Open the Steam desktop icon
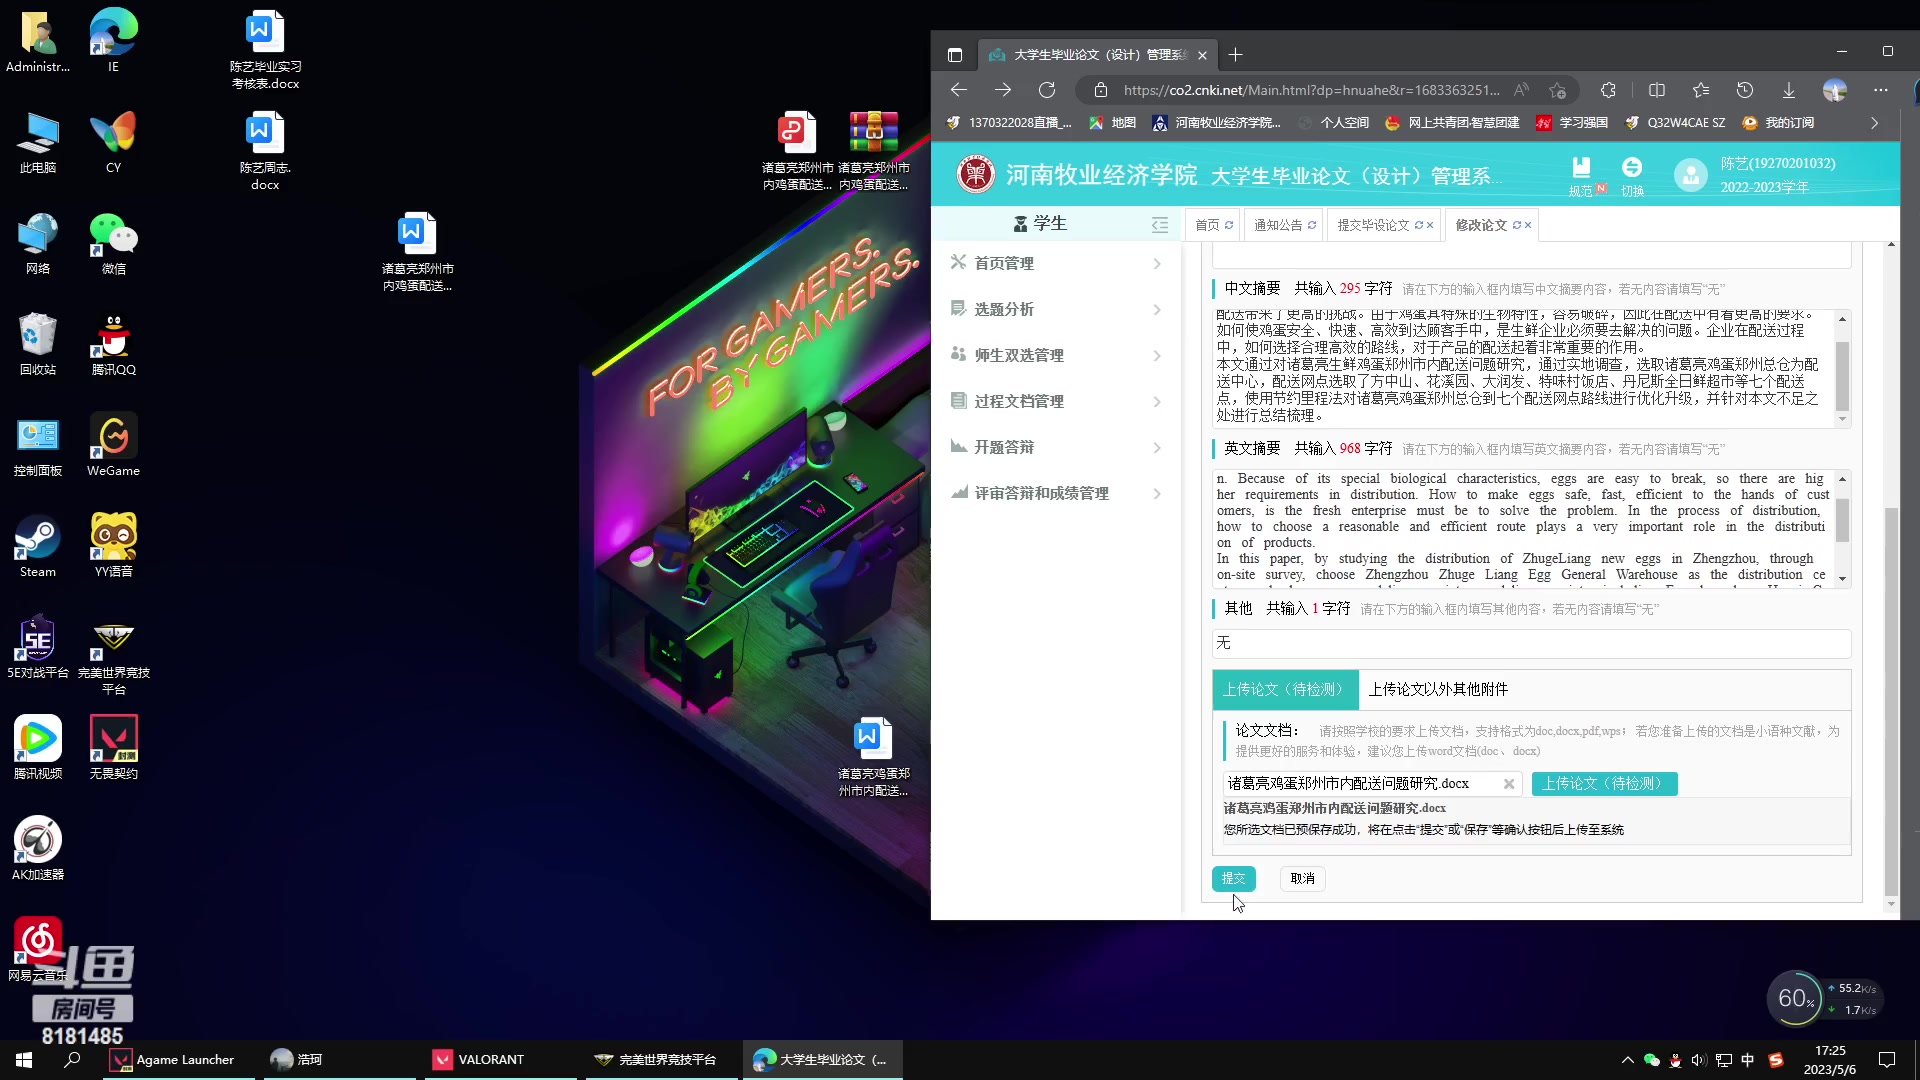This screenshot has width=1920, height=1080. coord(38,546)
